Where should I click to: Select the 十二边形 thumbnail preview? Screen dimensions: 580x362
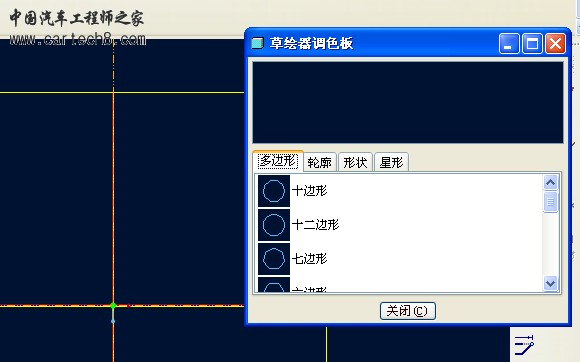click(x=274, y=225)
